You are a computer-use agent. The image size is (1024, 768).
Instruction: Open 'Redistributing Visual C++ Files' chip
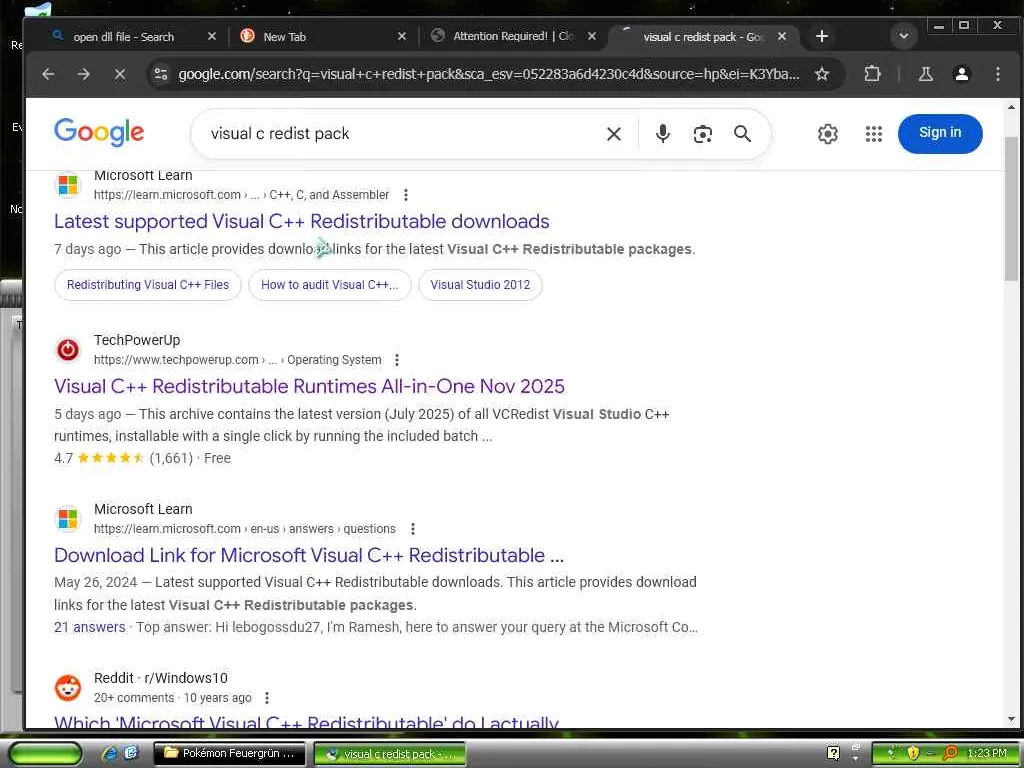(148, 285)
